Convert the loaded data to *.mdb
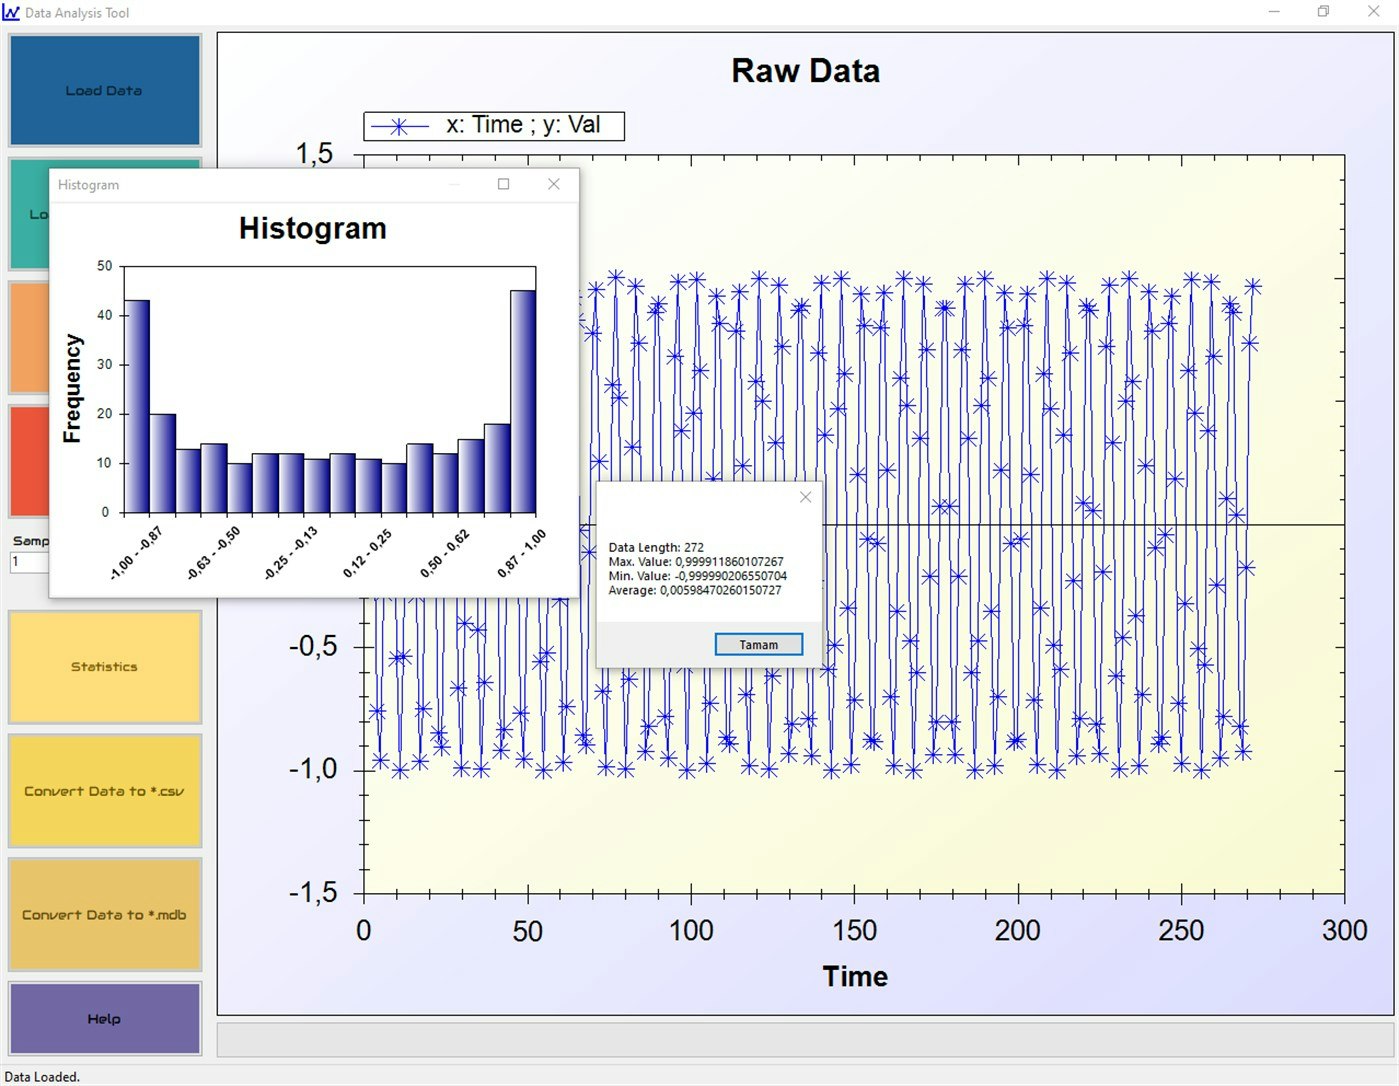Screen dimensions: 1399x1086 [x=104, y=913]
